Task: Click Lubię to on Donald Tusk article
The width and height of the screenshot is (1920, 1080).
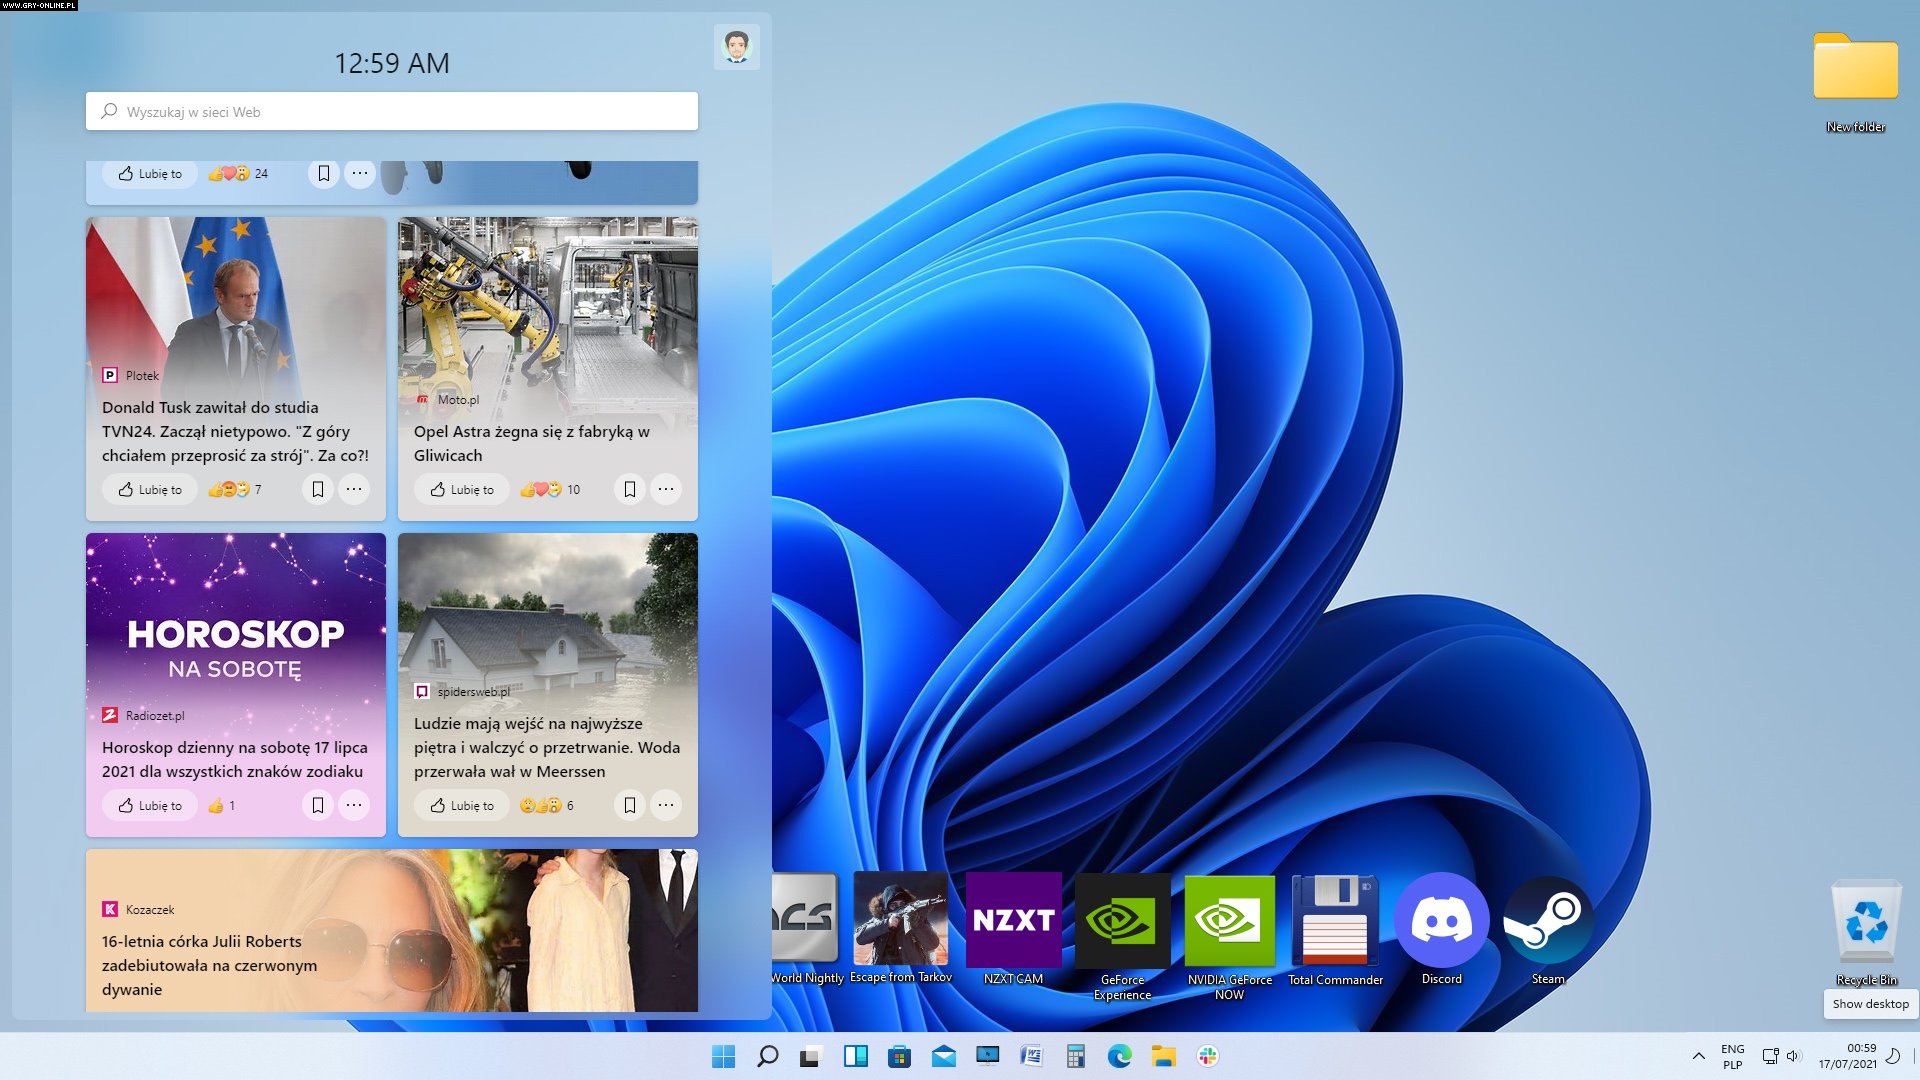Action: [x=151, y=489]
